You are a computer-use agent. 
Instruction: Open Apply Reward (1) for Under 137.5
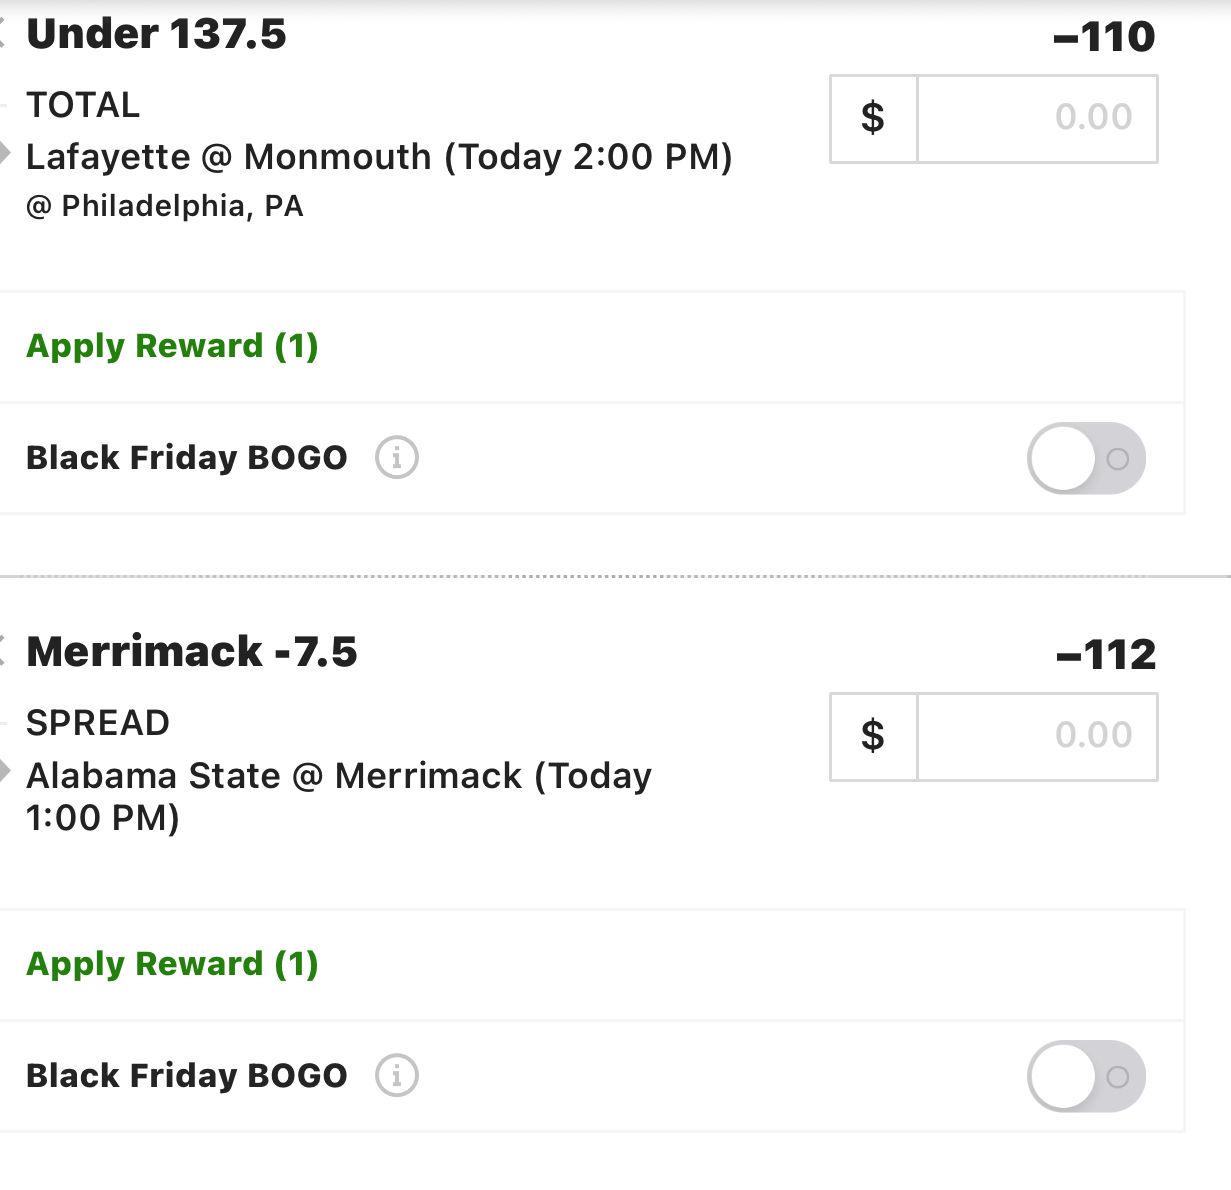tap(172, 346)
